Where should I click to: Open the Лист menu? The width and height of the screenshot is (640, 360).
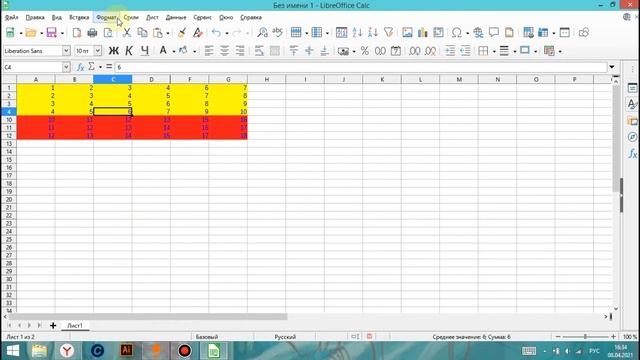point(152,18)
